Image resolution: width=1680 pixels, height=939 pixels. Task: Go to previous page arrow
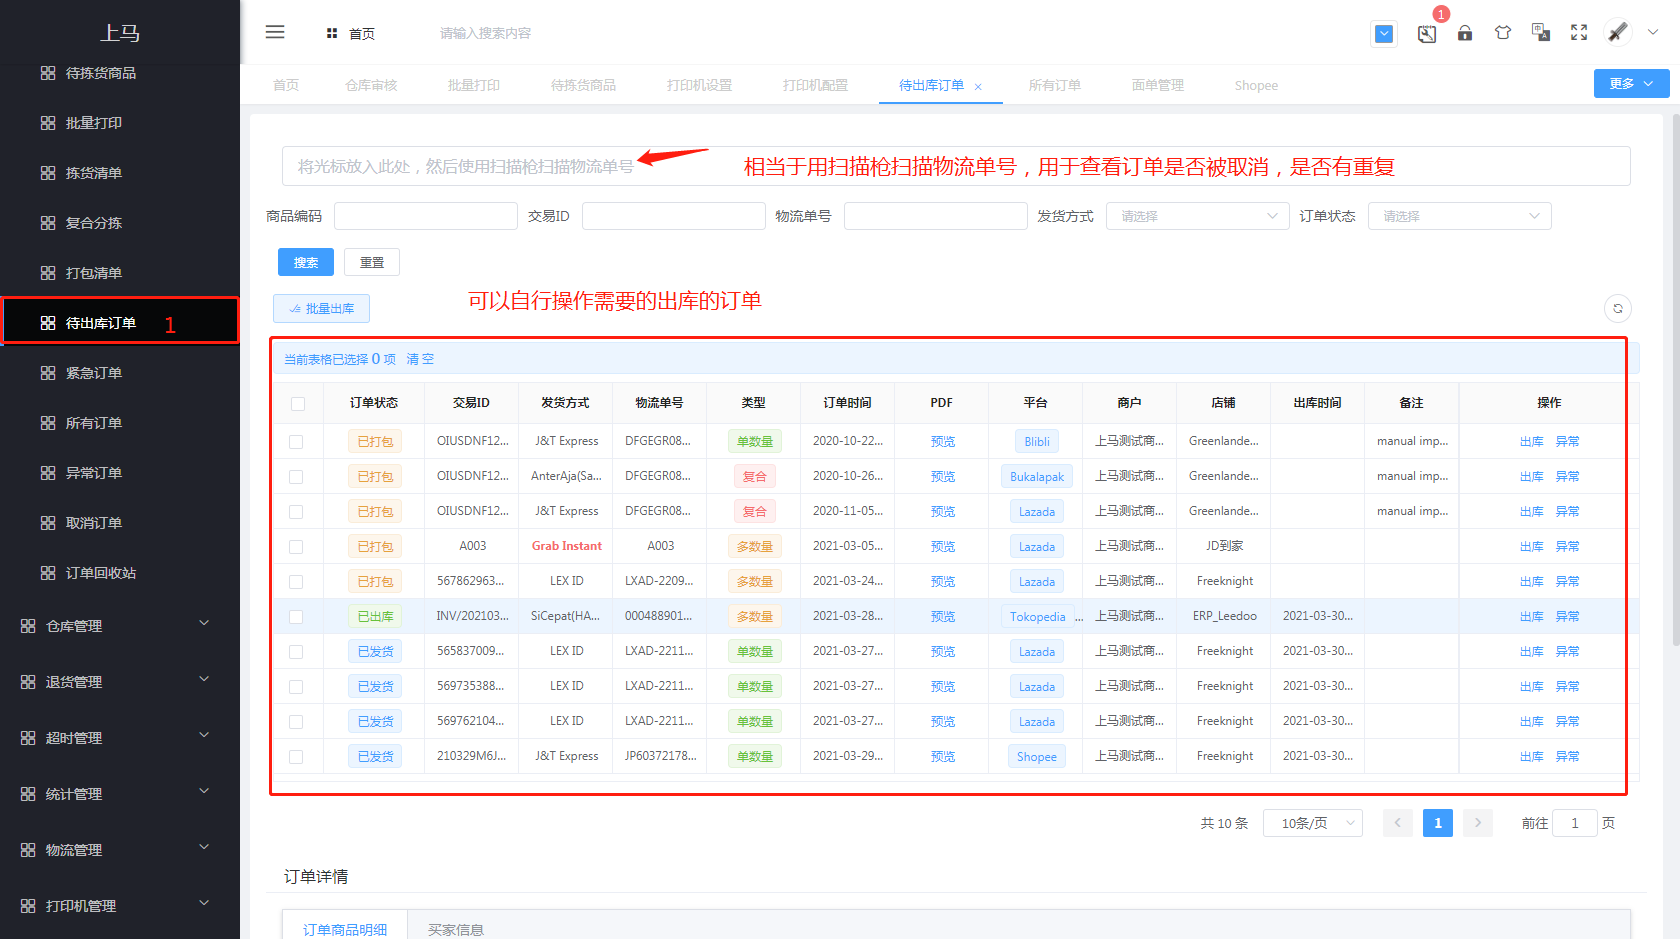tap(1397, 823)
